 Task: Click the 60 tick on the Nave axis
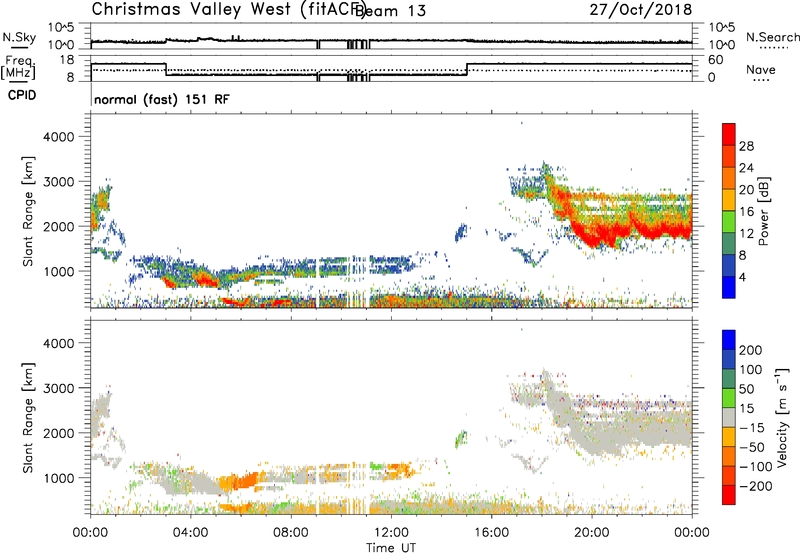[x=716, y=60]
